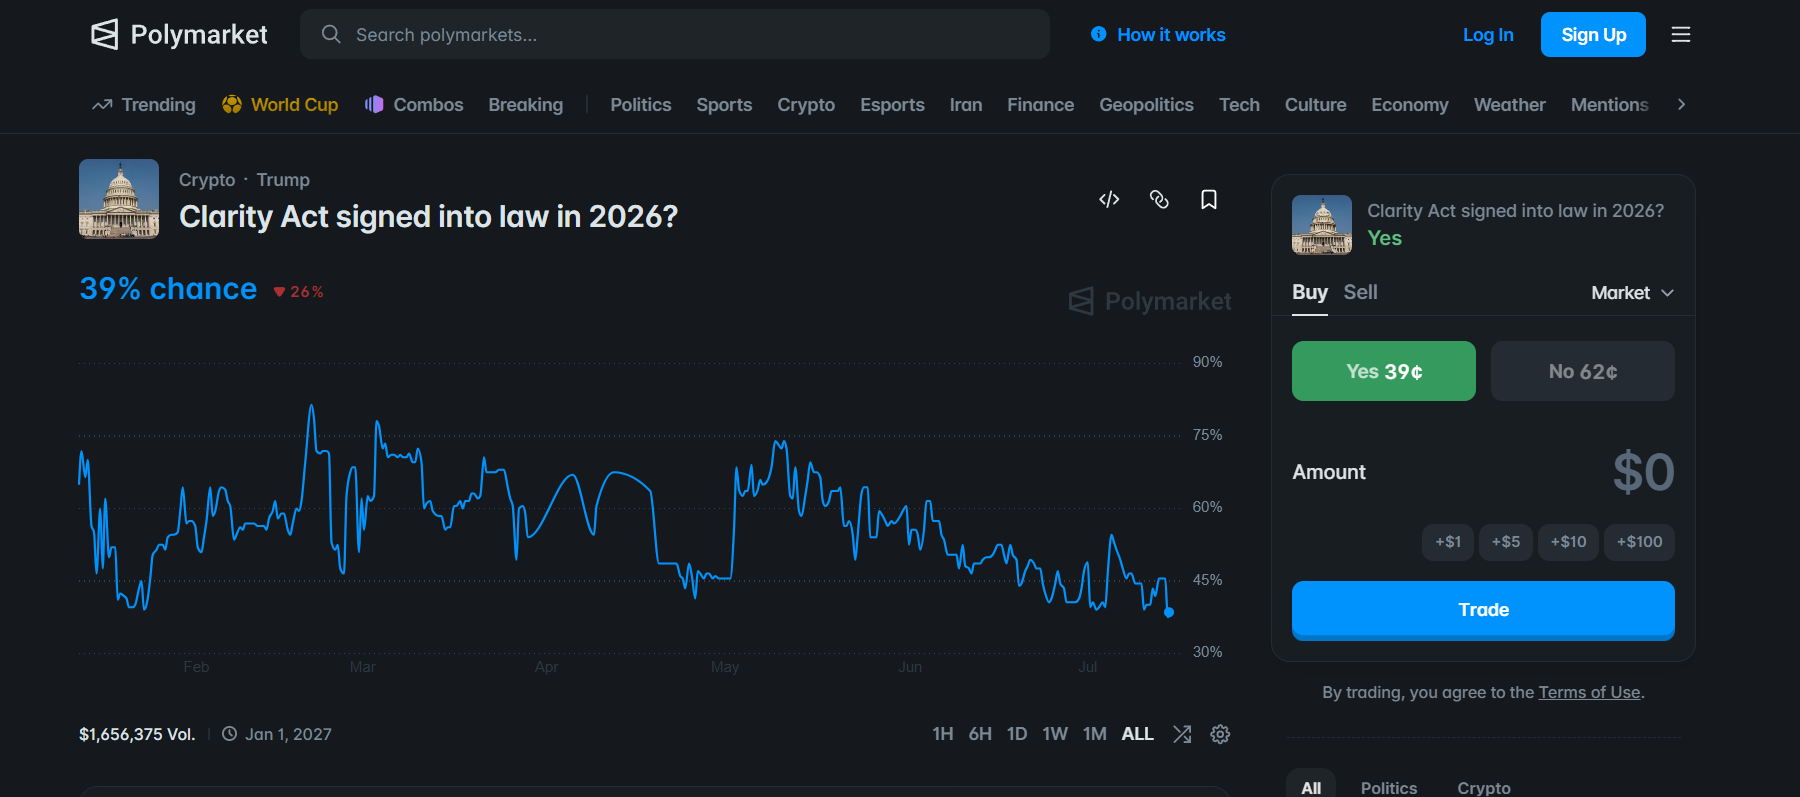This screenshot has width=1800, height=797.
Task: Select the No 62¢ outcome
Action: 1583,371
